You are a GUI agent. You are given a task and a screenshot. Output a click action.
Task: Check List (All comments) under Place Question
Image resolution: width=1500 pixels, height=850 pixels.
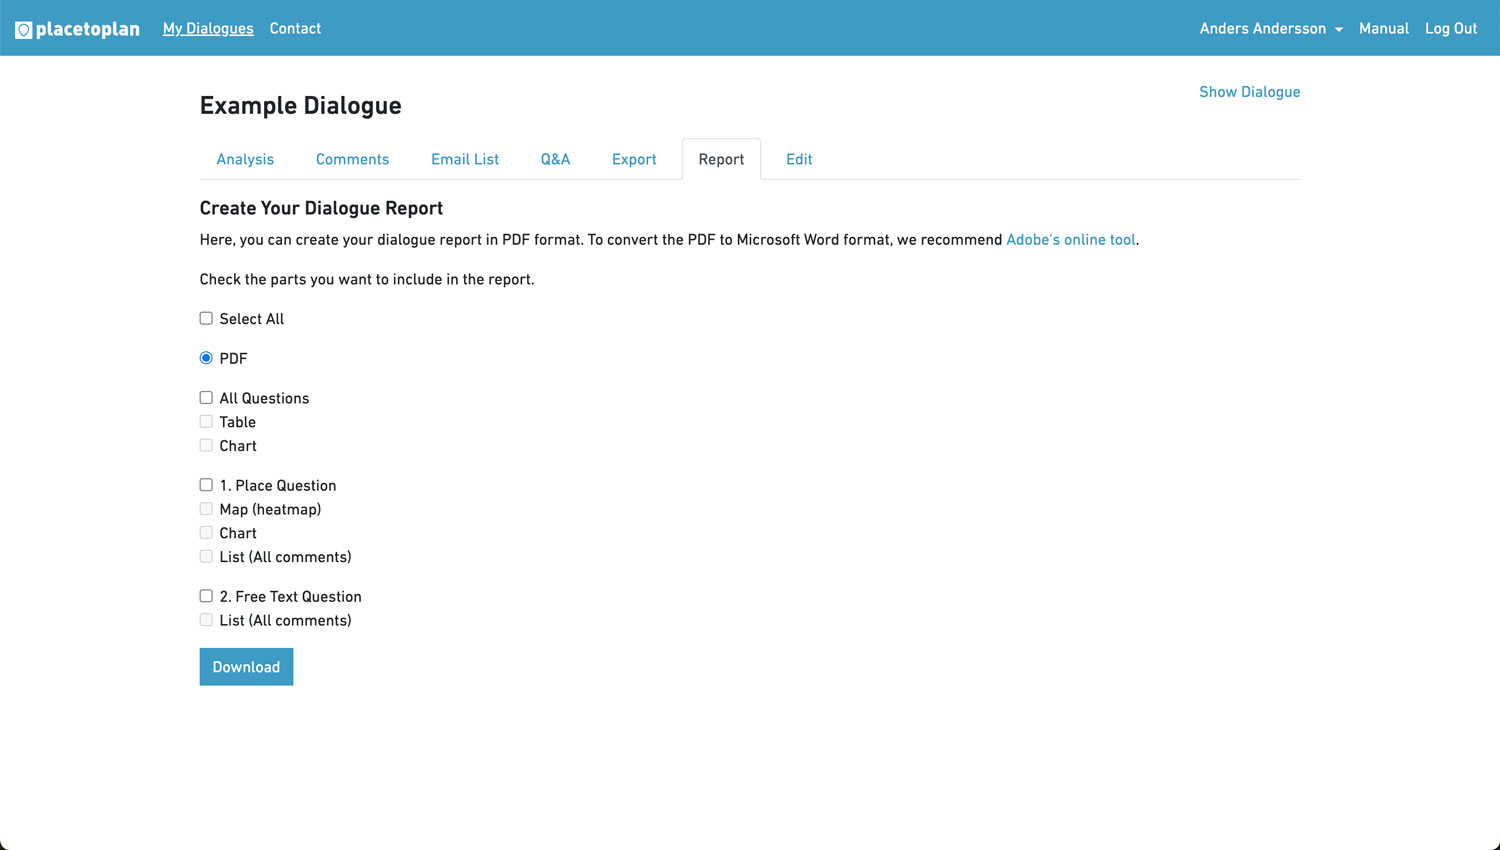(205, 556)
